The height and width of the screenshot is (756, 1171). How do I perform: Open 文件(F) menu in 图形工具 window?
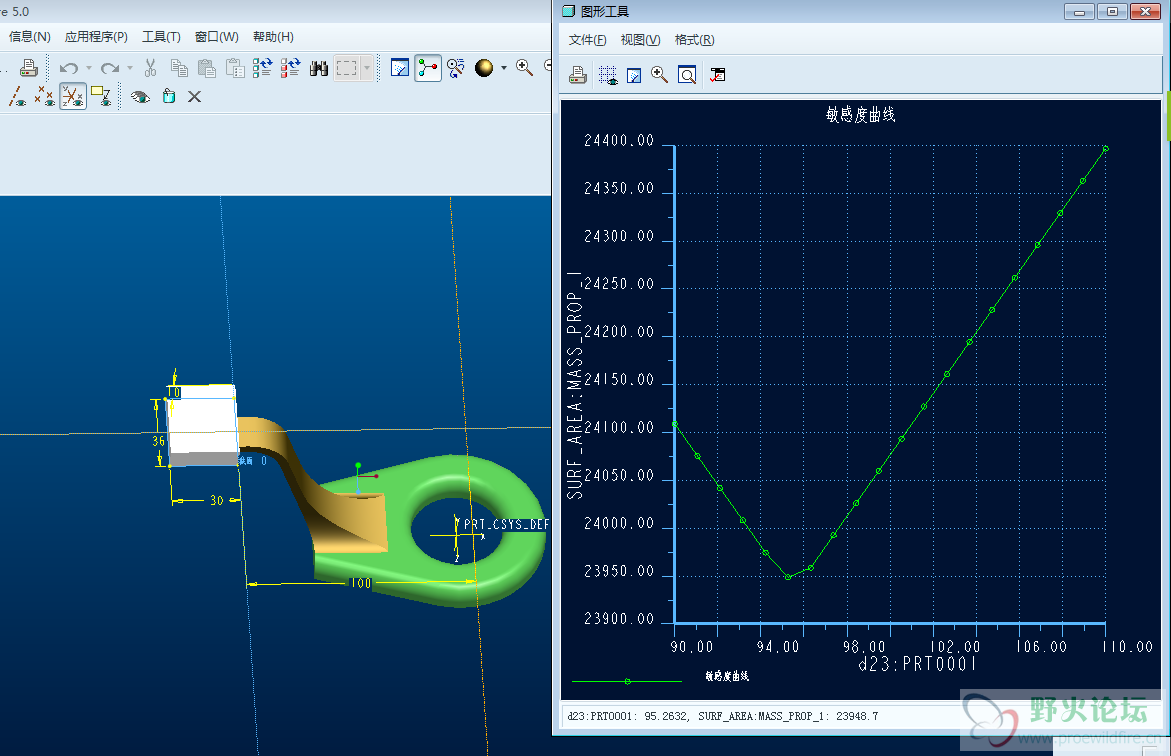[587, 40]
